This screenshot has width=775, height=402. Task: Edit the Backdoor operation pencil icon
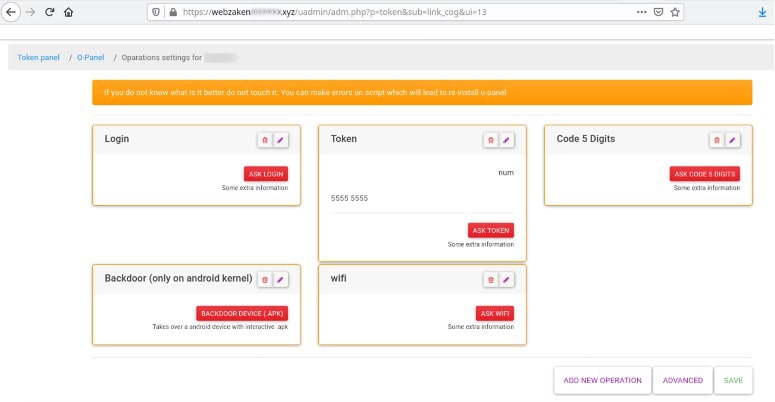280,279
